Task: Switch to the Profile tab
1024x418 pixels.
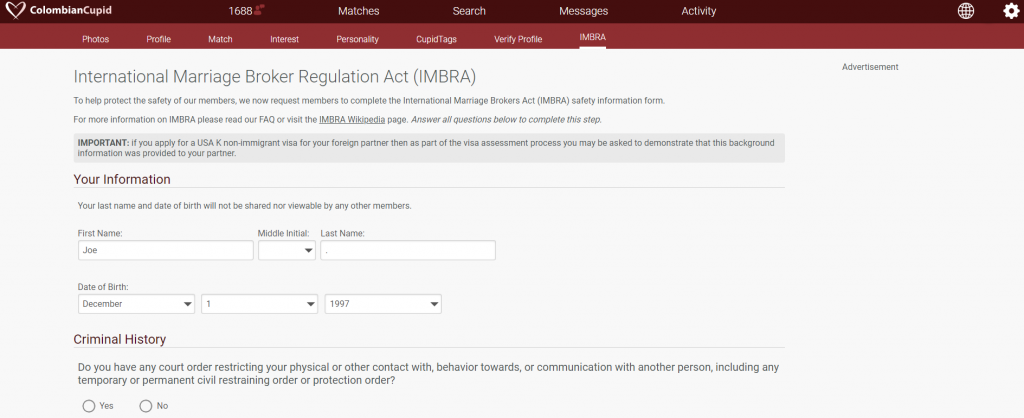Action: coord(159,39)
